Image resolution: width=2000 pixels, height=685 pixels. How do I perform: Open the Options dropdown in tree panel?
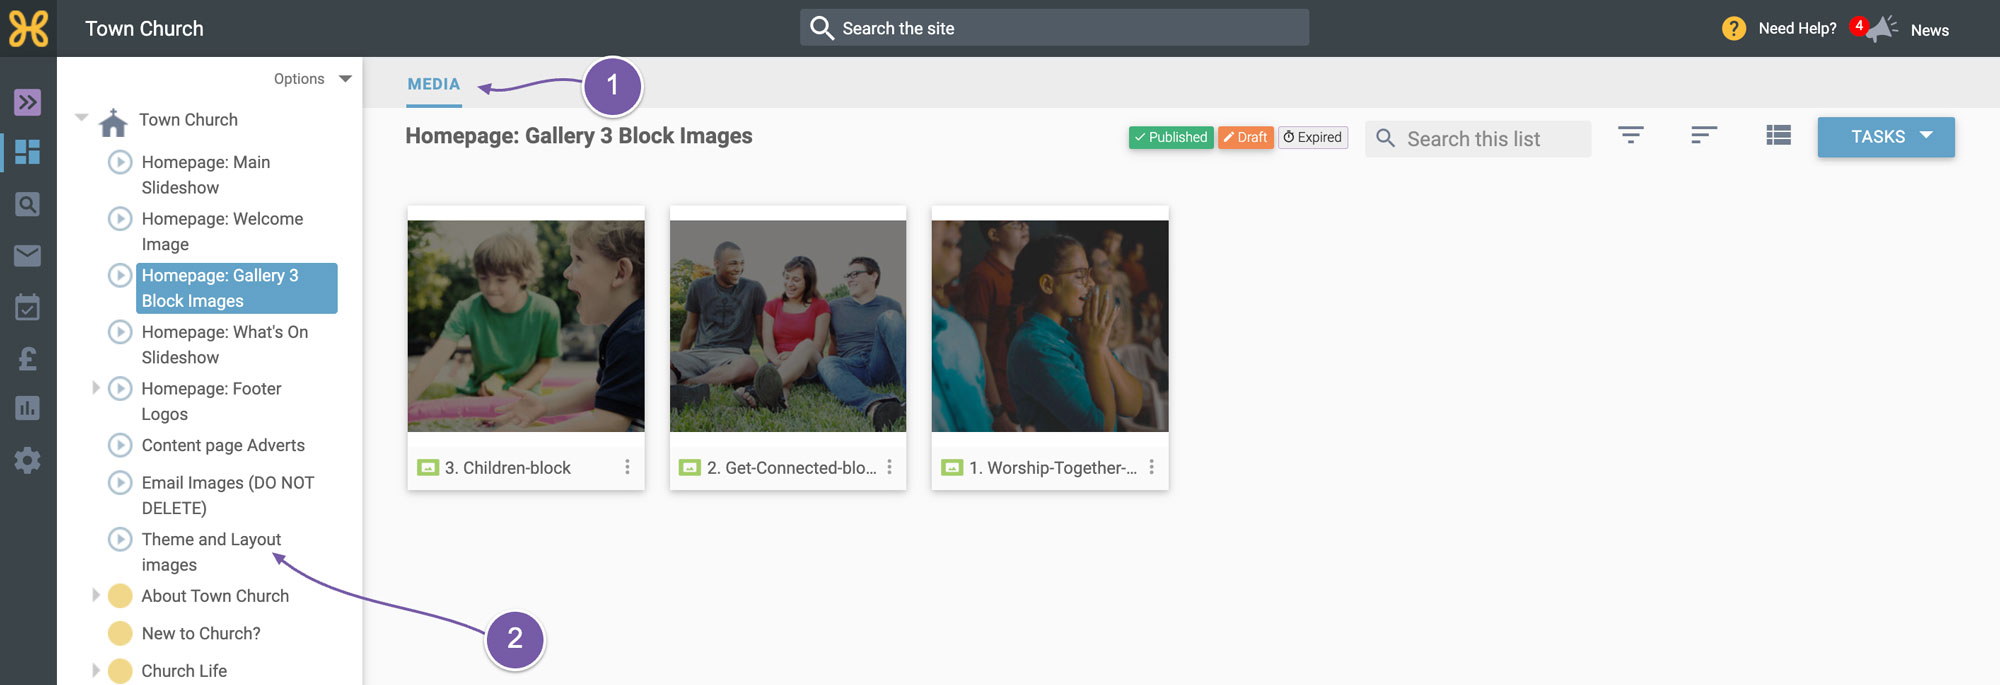[312, 79]
